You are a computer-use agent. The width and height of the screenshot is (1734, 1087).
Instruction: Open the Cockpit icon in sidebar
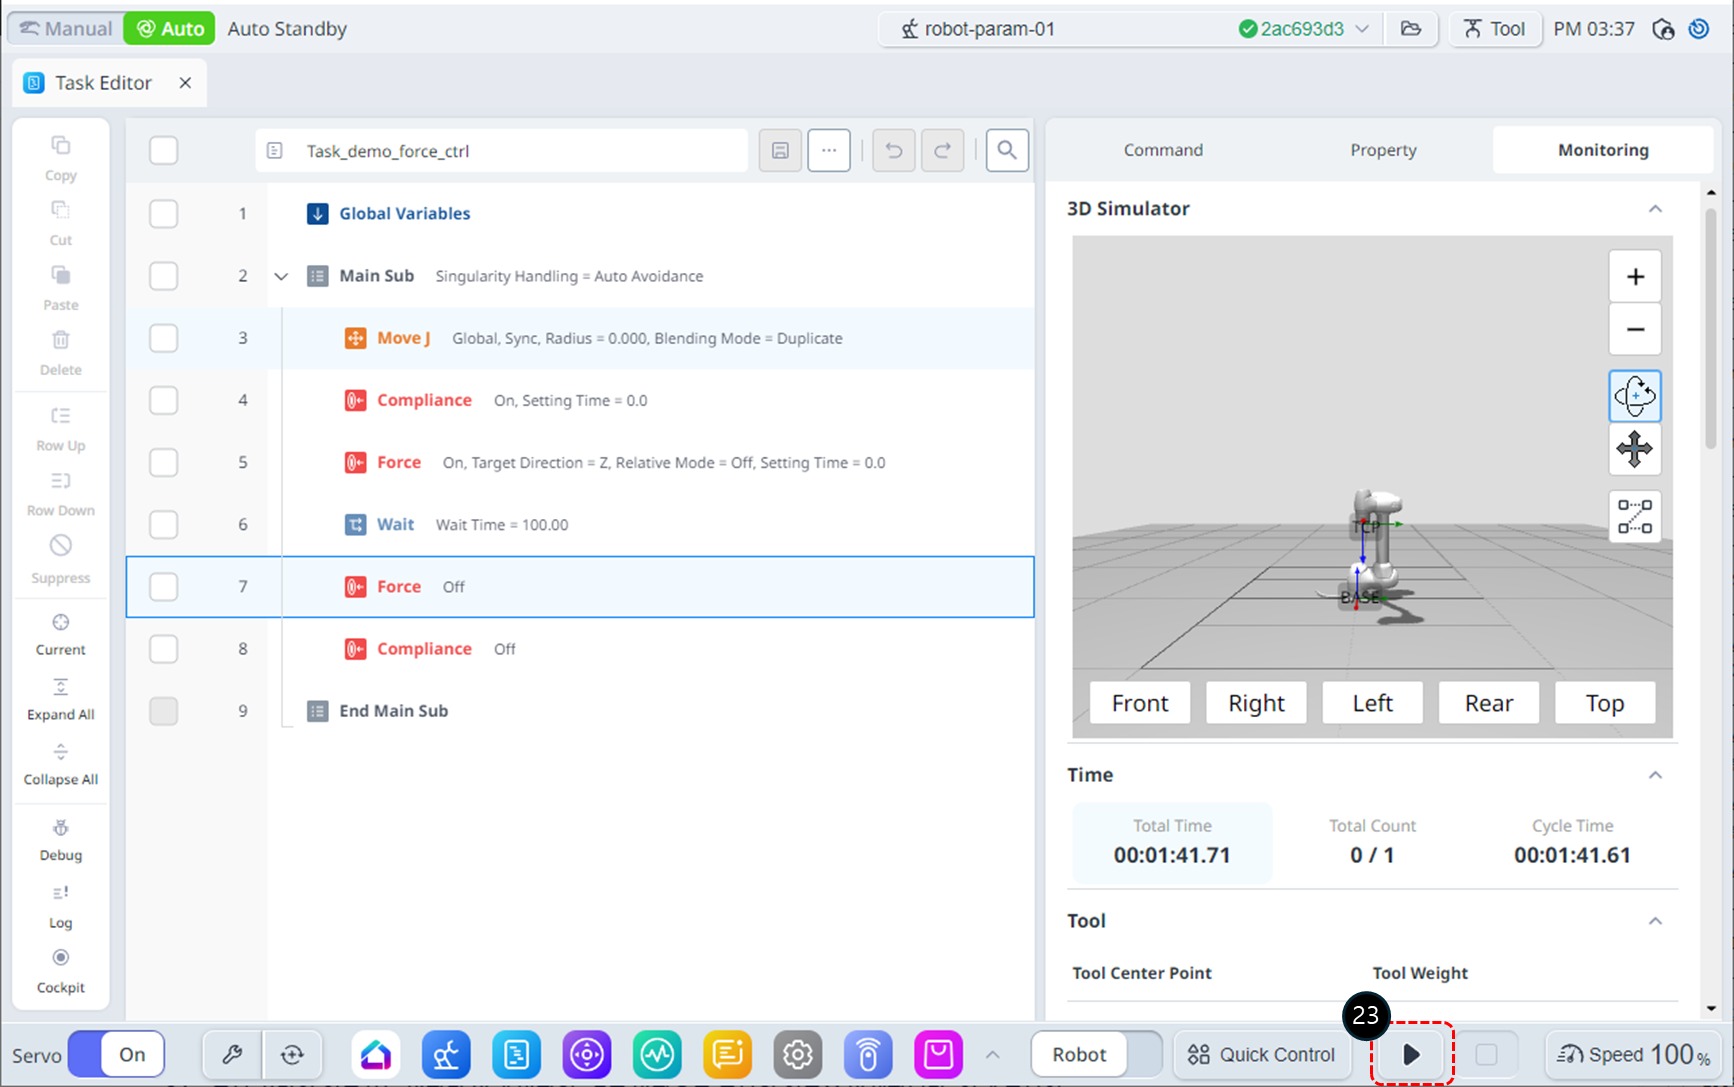click(61, 969)
